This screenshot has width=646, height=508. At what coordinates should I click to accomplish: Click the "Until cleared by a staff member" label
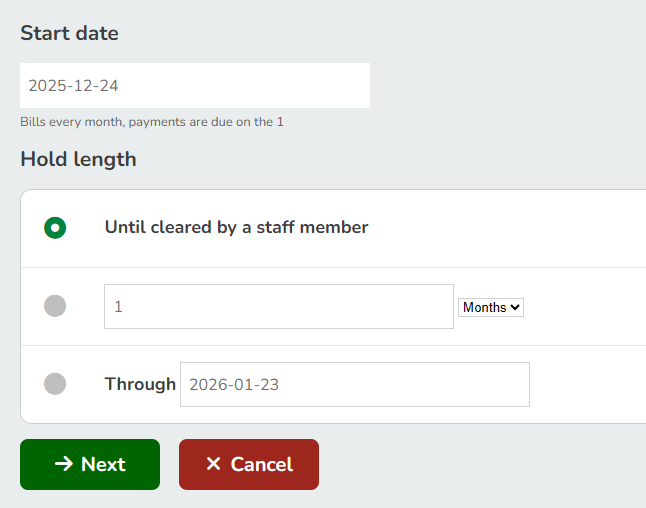click(x=236, y=227)
